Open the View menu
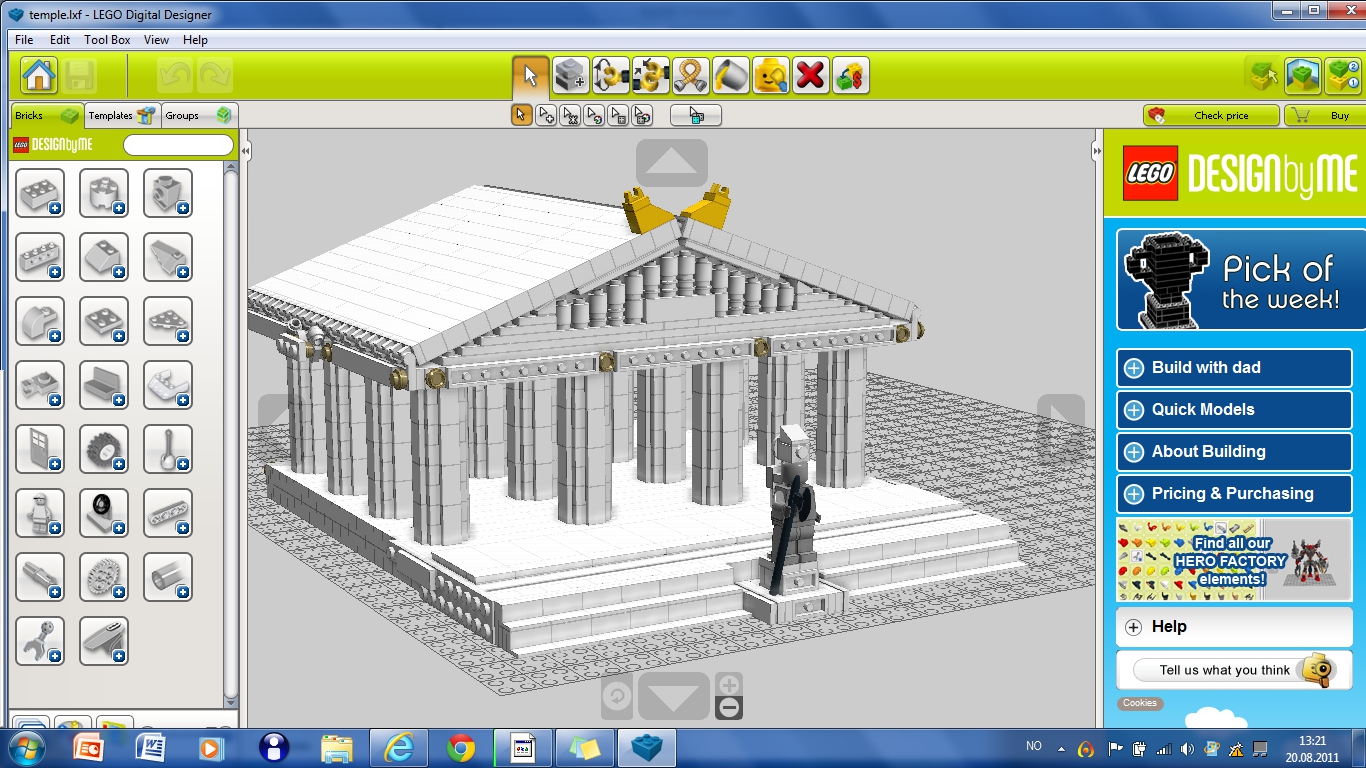Screen dimensions: 1366x768 coord(156,40)
